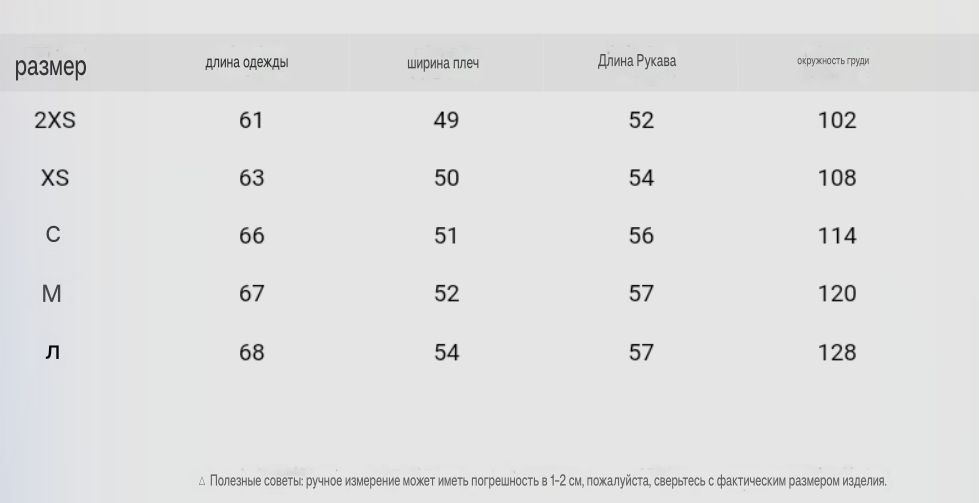Select the 'Длина Рукава' column header
Viewport: 979px width, 503px height.
point(637,61)
